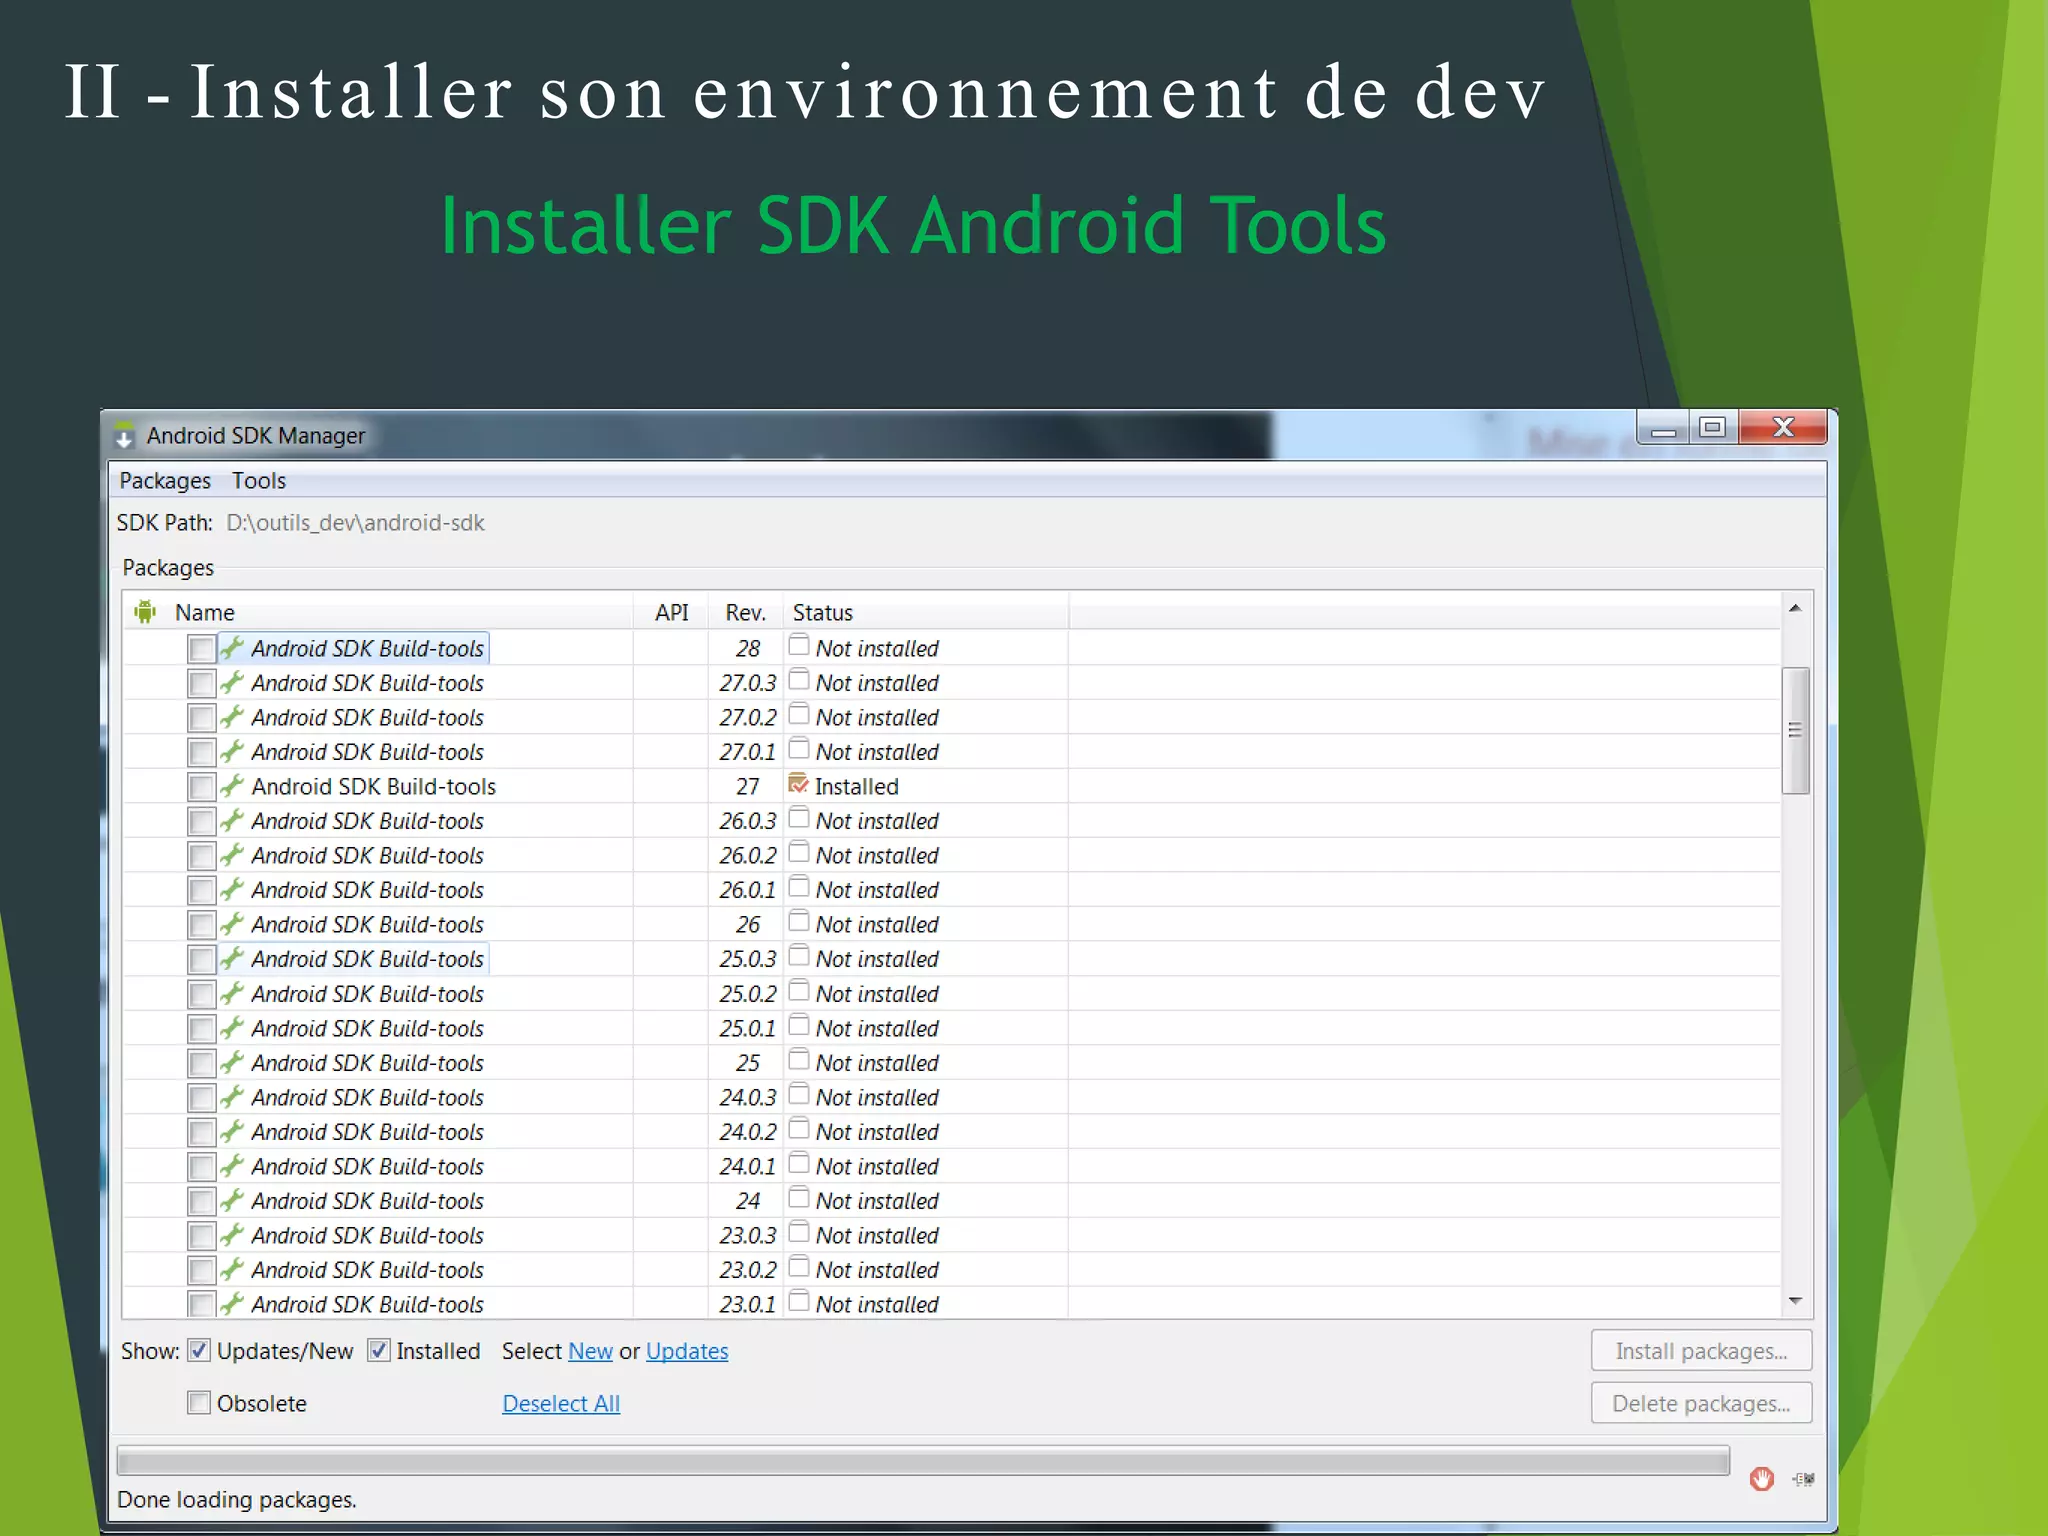The image size is (2048, 1536).
Task: Click the scrollbar up arrow in packages list
Action: pyautogui.click(x=1795, y=608)
